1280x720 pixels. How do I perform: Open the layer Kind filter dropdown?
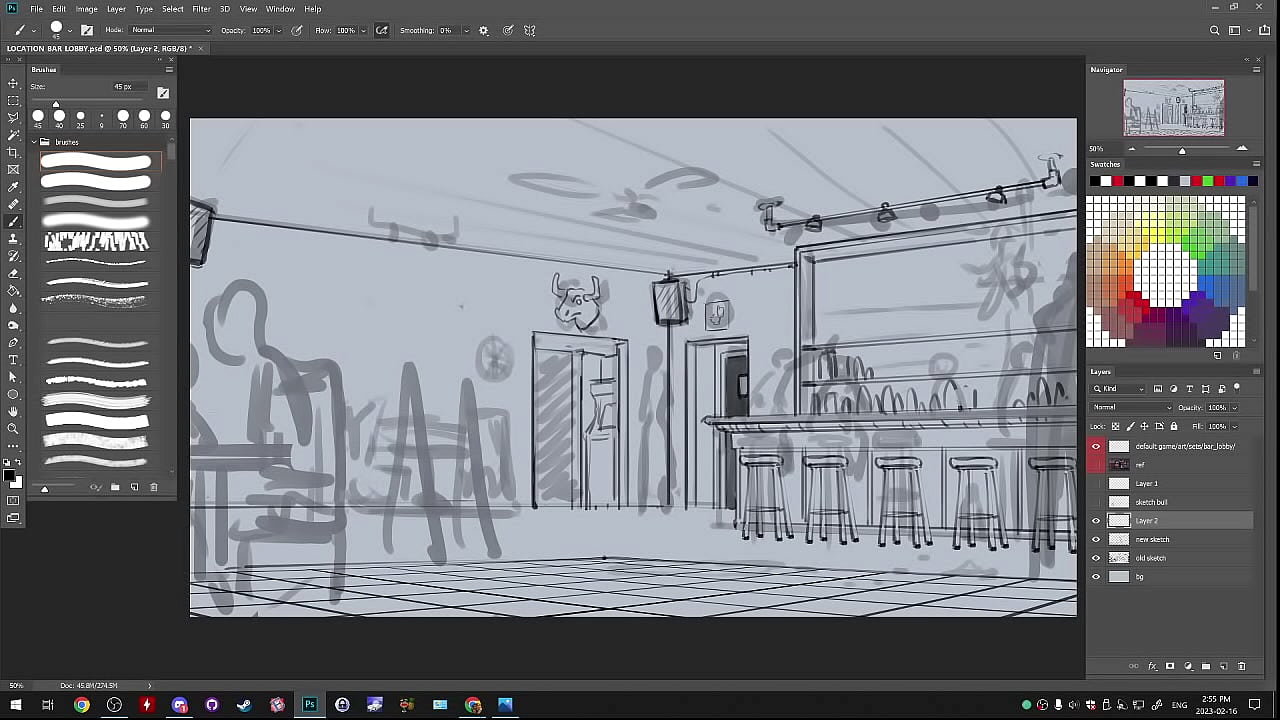click(x=1119, y=388)
